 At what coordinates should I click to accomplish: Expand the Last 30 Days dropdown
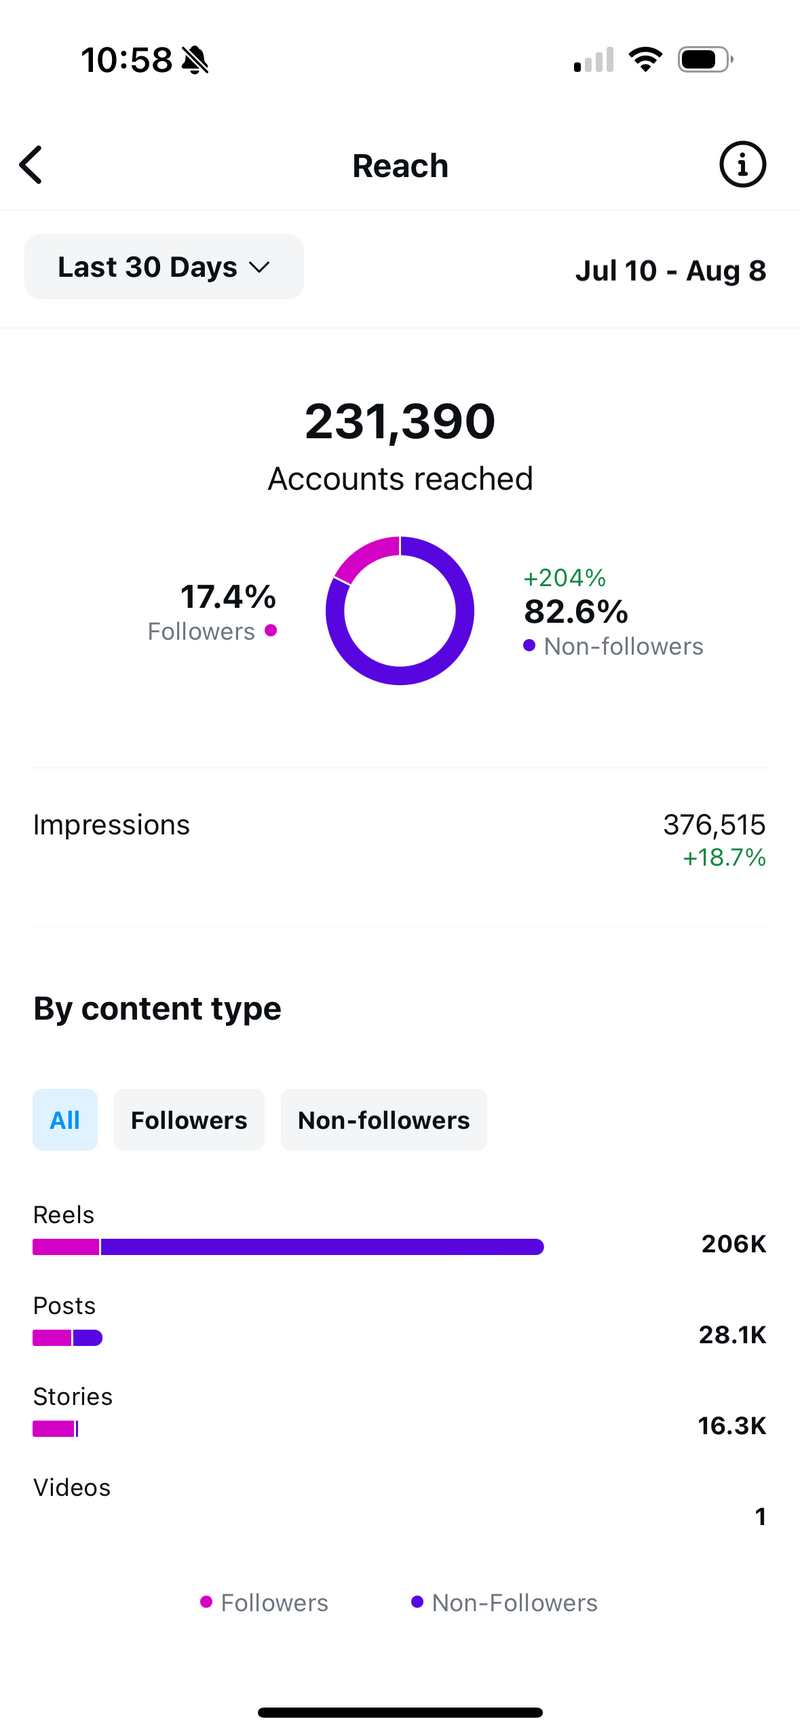164,267
